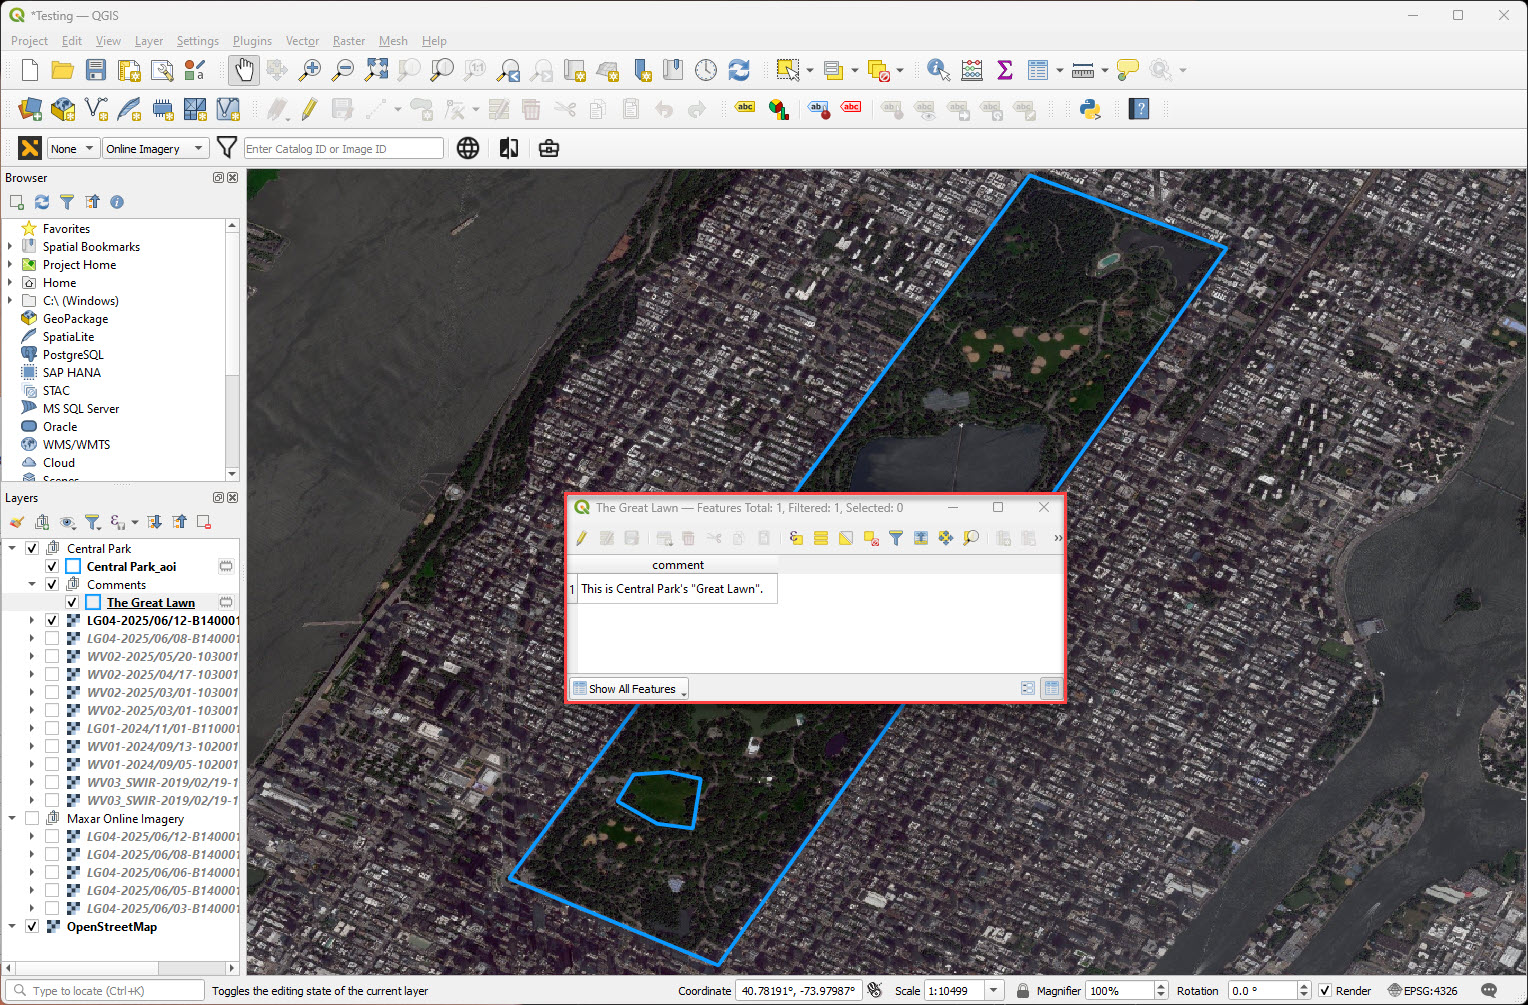Activate the Zoom Out magnifier tool
Image resolution: width=1528 pixels, height=1005 pixels.
coord(343,70)
